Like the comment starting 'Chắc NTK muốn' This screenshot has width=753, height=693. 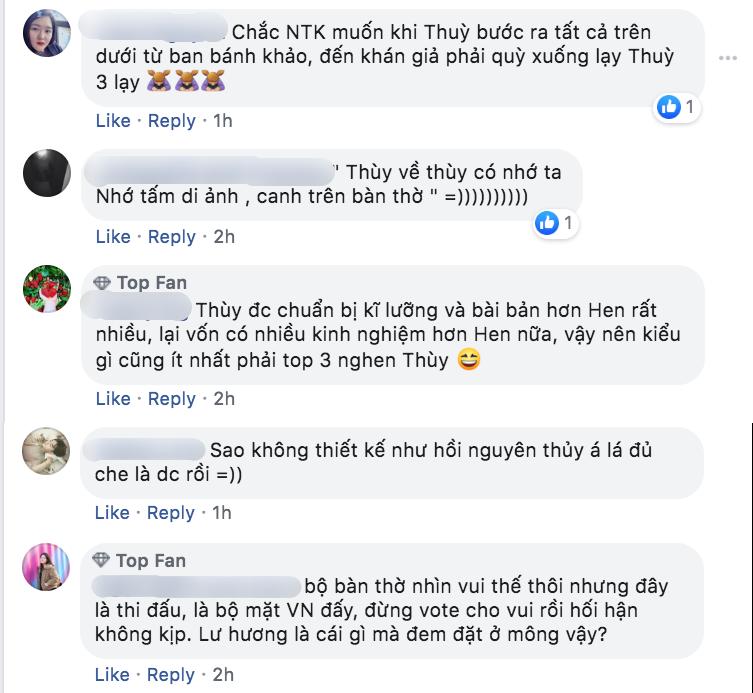pyautogui.click(x=113, y=121)
